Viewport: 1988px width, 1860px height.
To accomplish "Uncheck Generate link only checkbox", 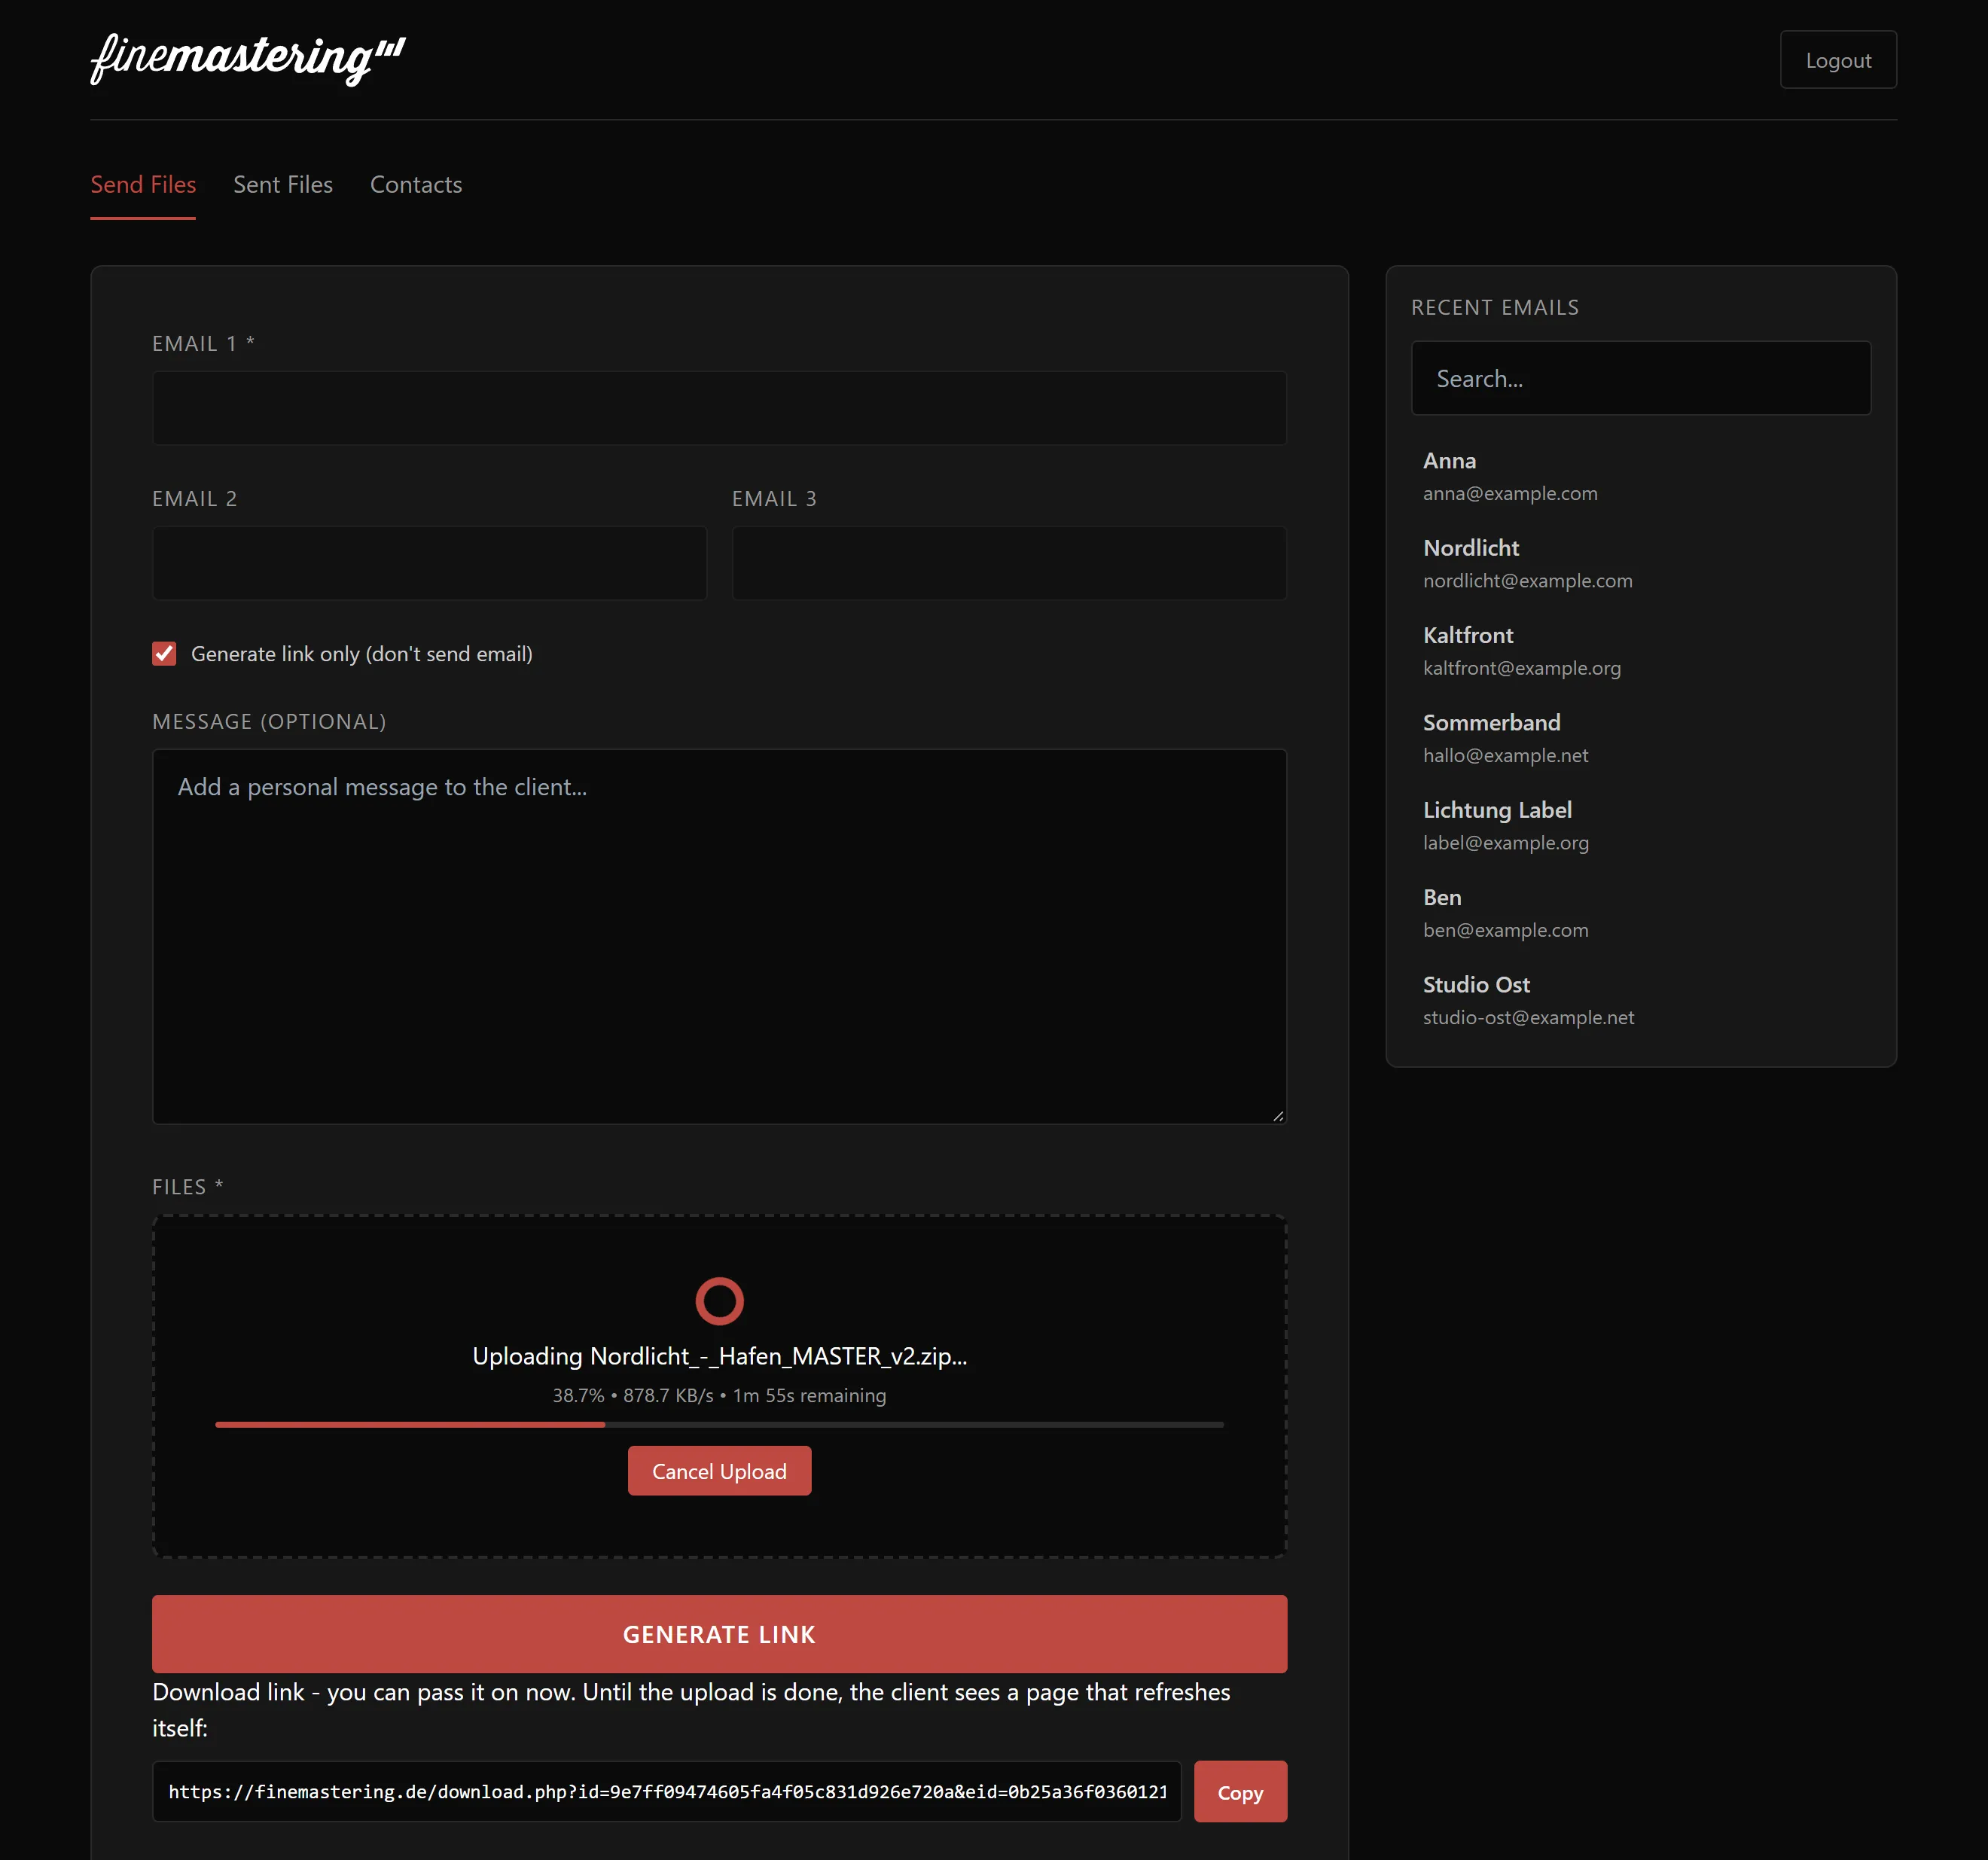I will [164, 654].
